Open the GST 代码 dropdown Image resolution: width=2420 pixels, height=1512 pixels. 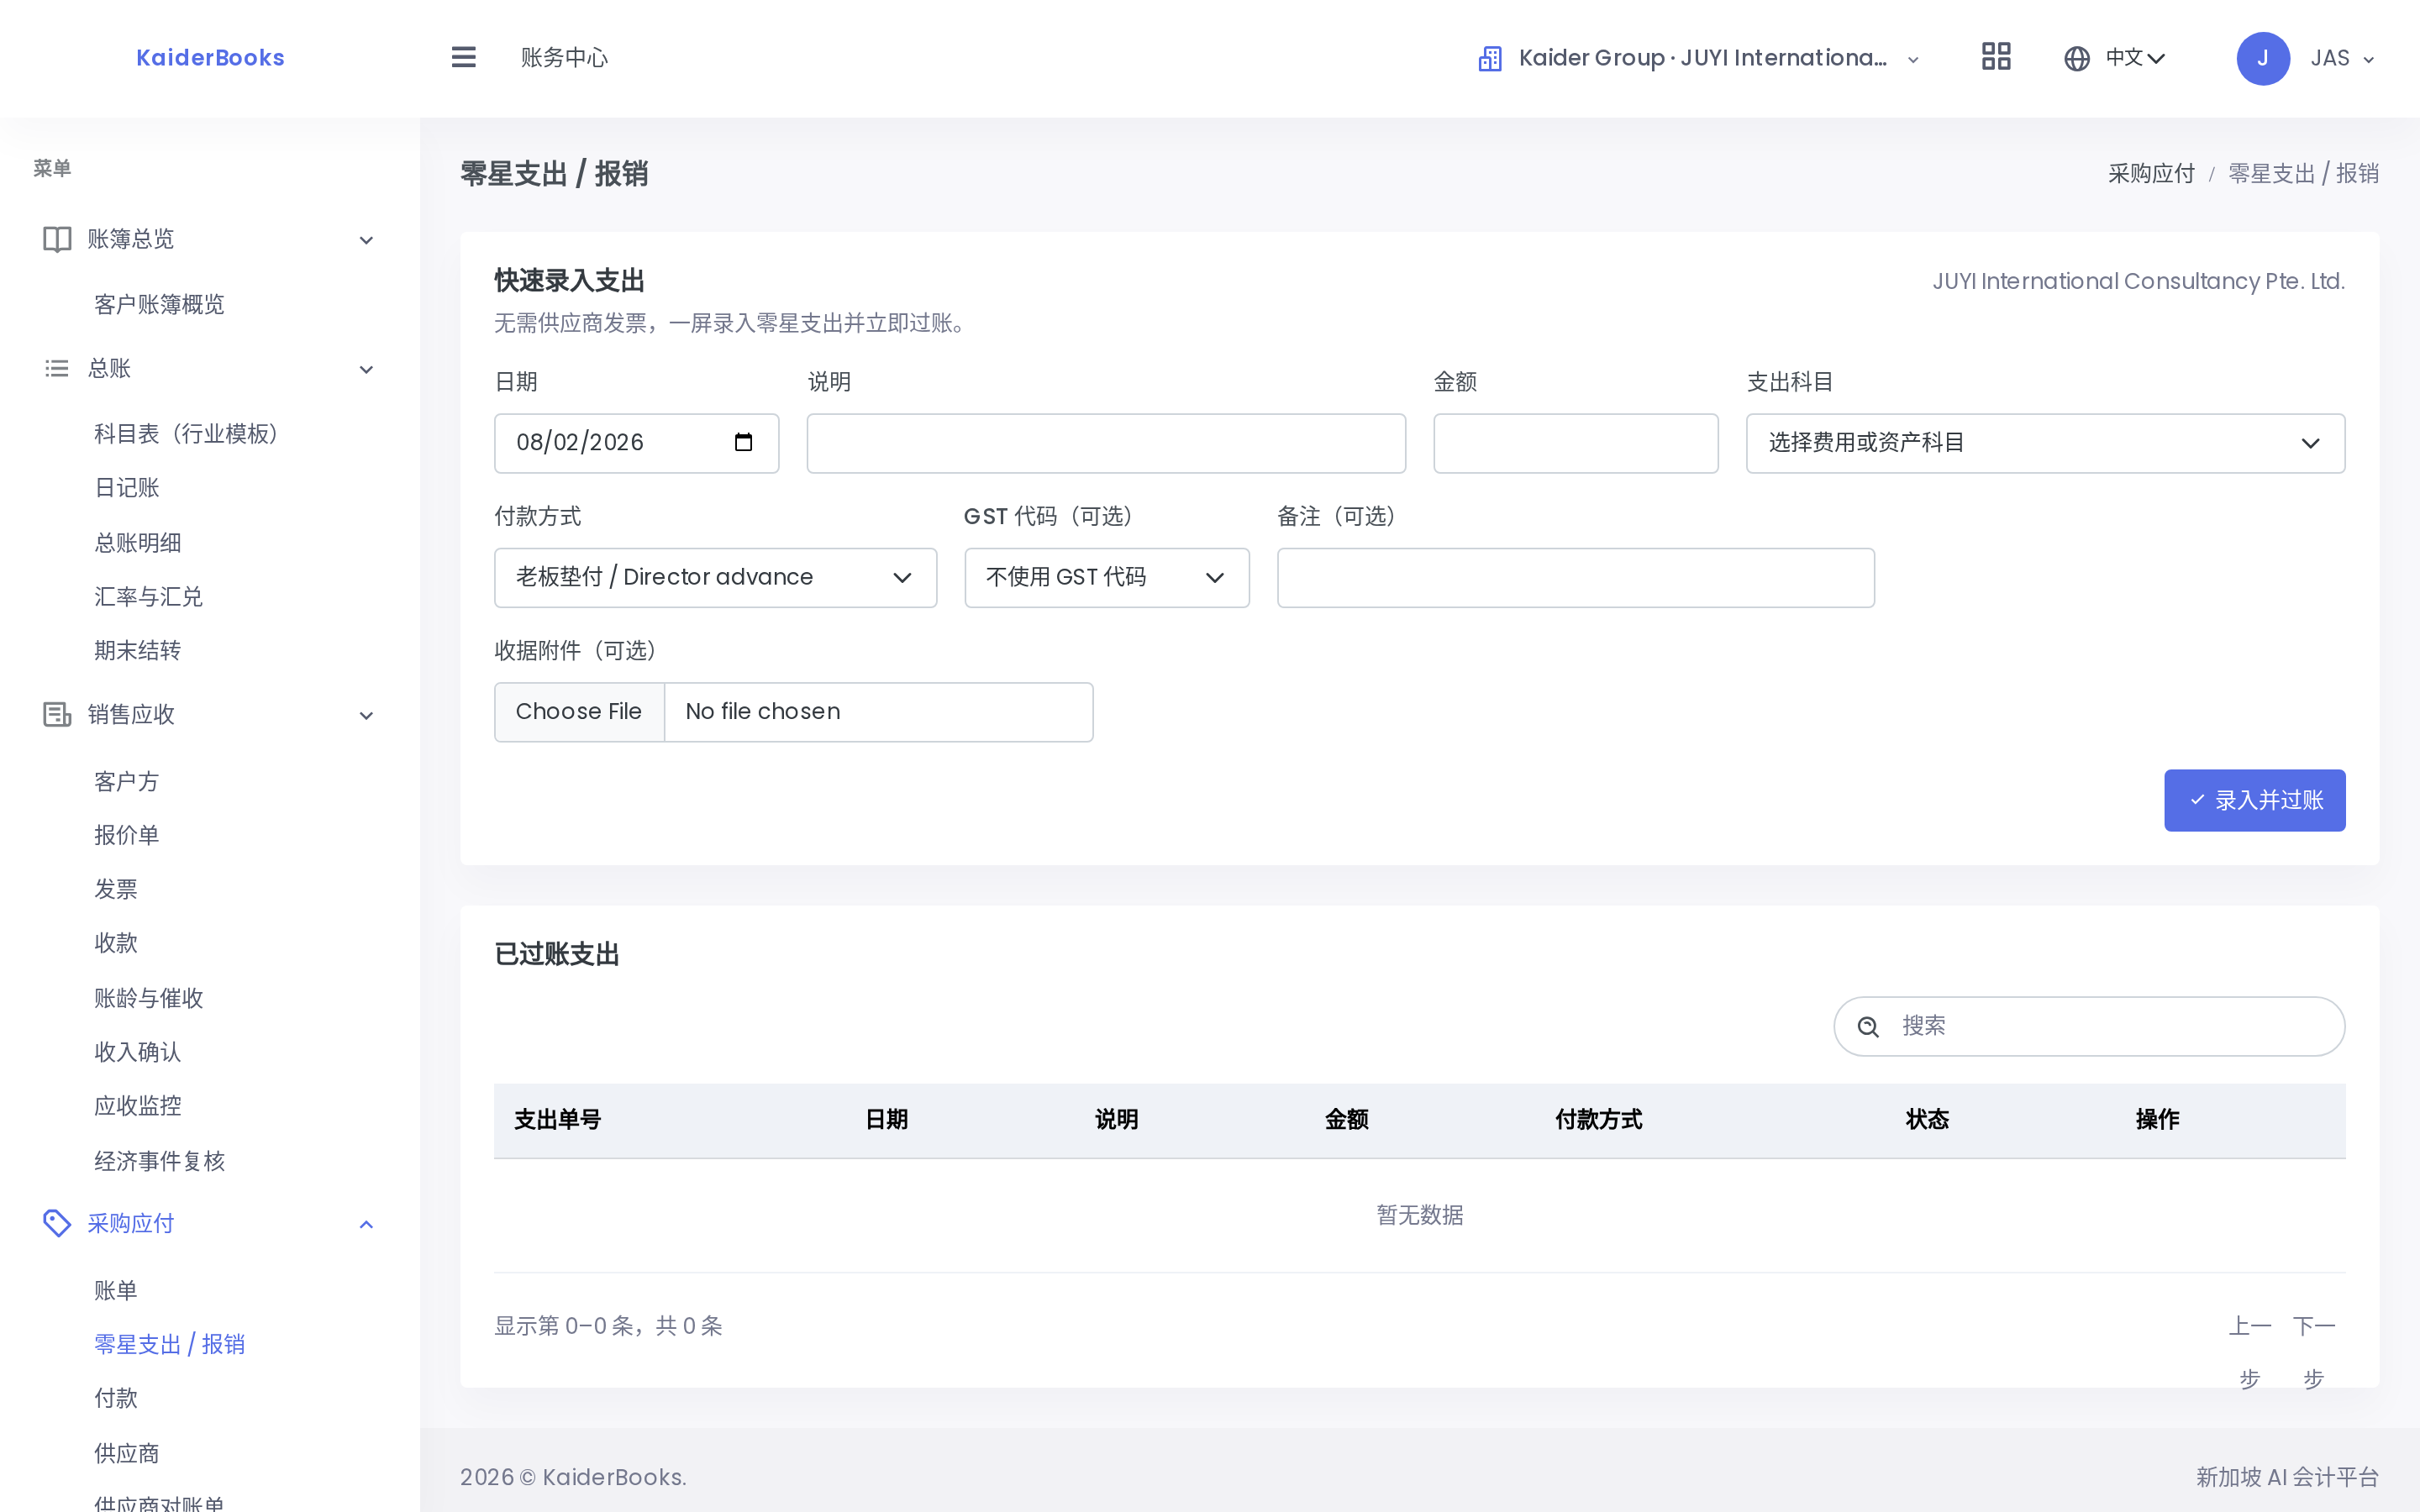[x=1106, y=577]
